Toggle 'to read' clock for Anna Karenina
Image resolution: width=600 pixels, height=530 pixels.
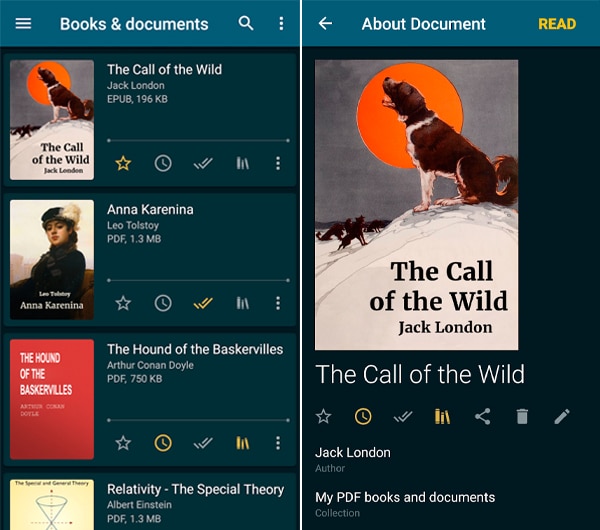point(163,303)
